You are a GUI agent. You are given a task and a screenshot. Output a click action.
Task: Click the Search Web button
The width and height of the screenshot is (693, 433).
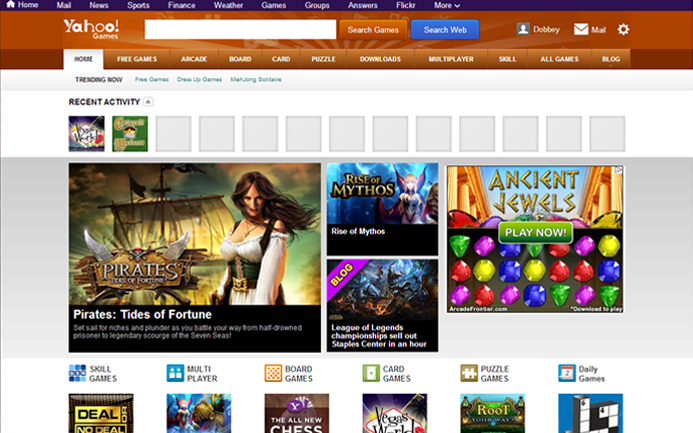click(x=445, y=30)
